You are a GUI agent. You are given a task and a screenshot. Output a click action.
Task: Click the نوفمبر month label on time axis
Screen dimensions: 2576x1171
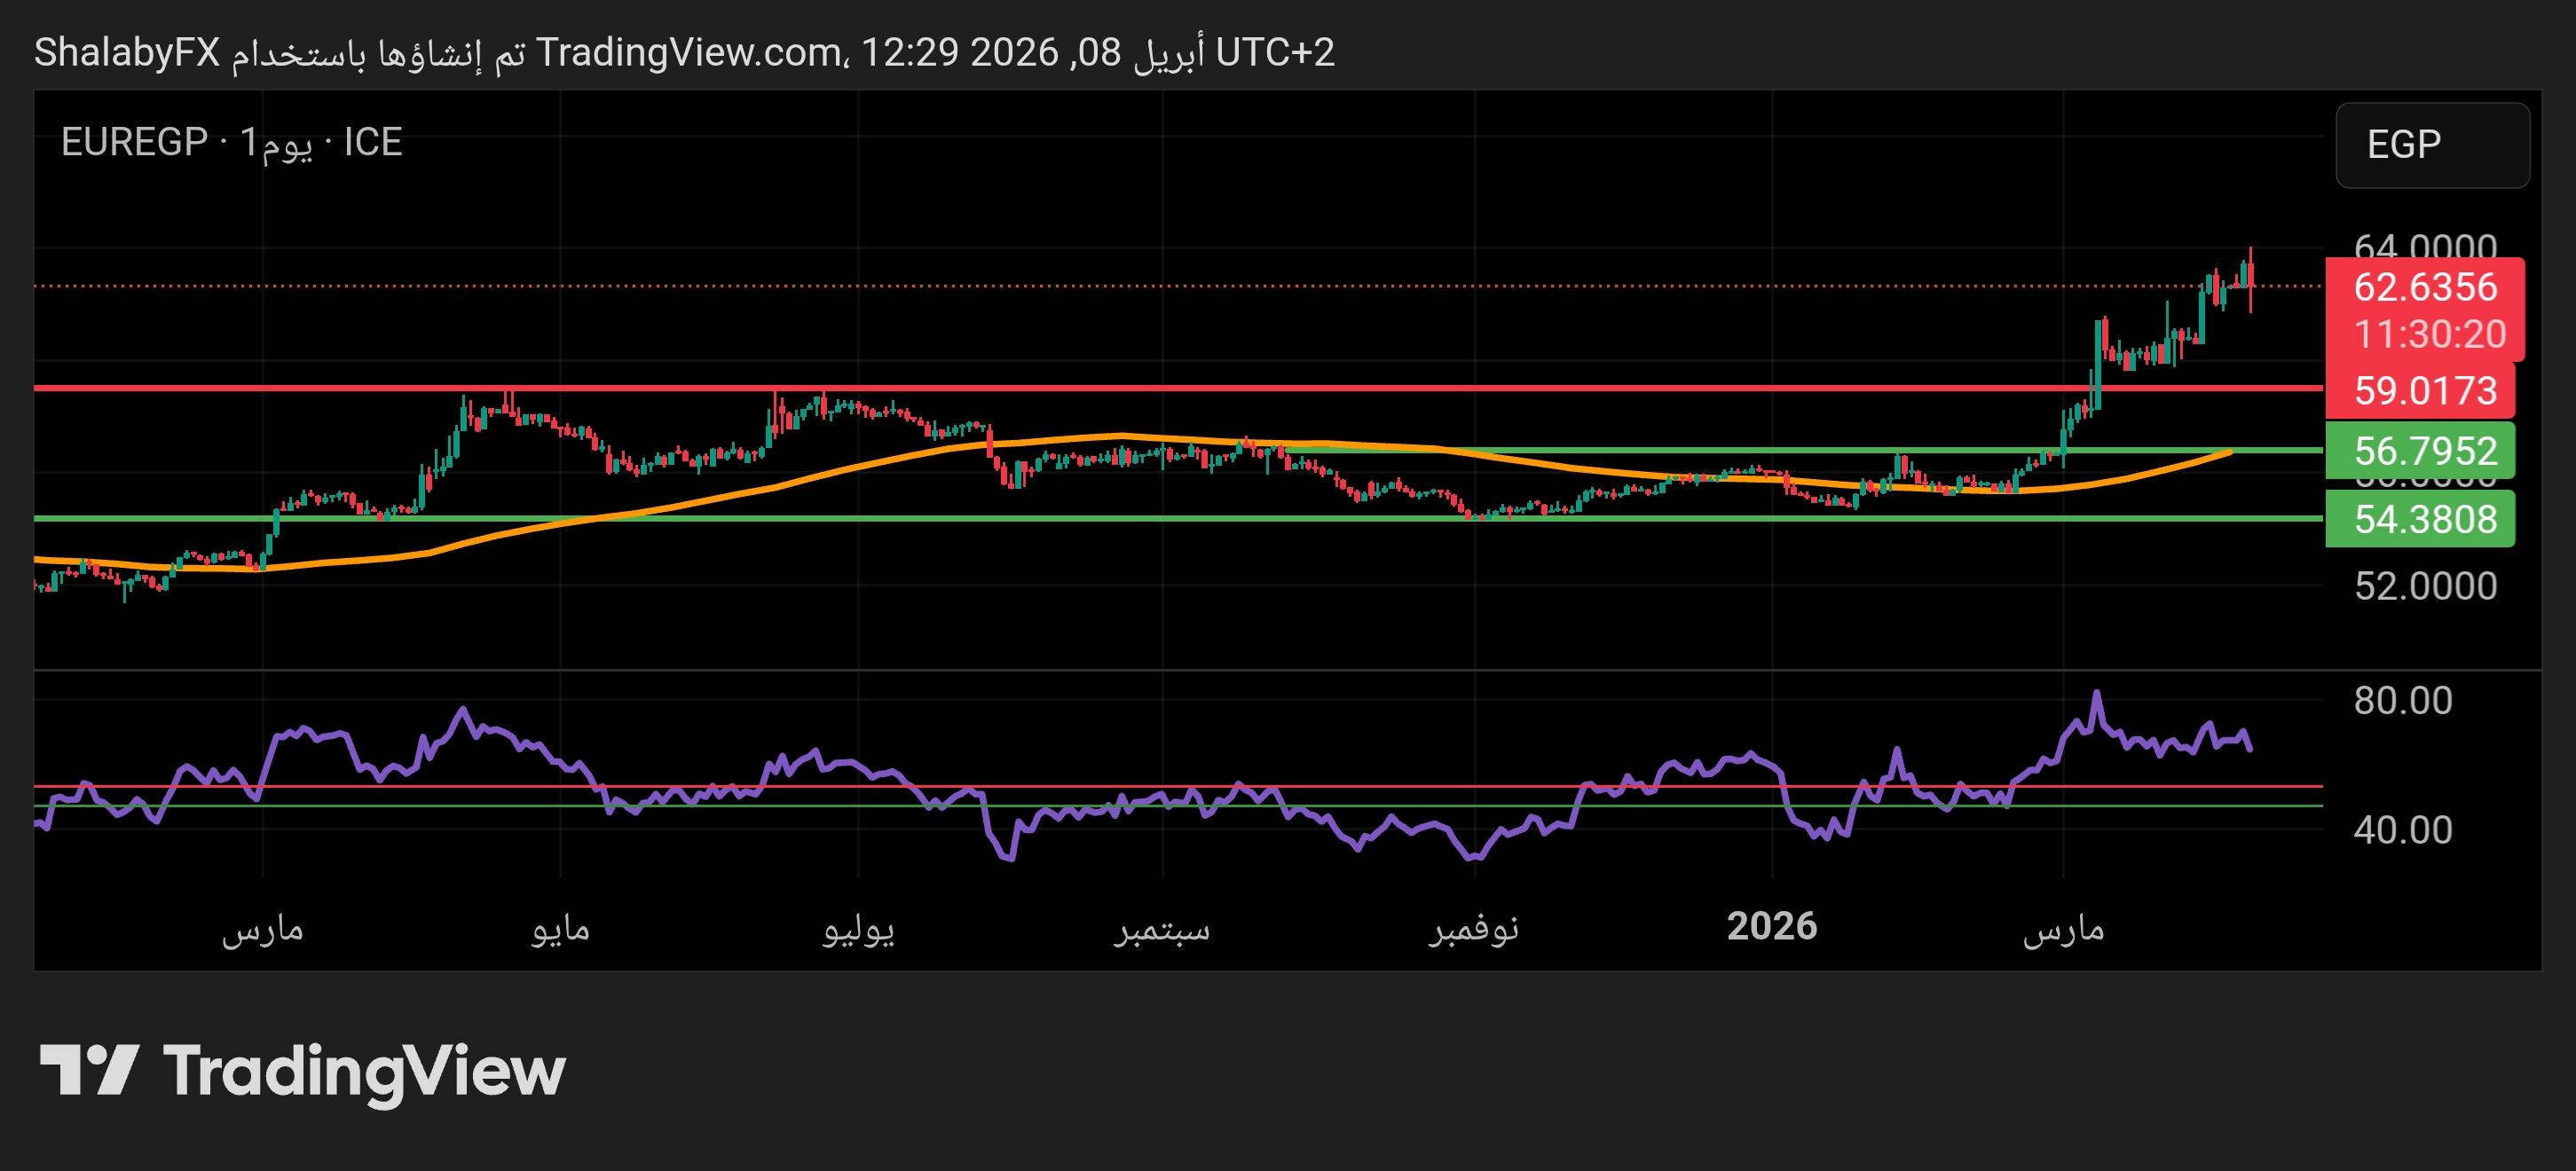pos(1473,929)
